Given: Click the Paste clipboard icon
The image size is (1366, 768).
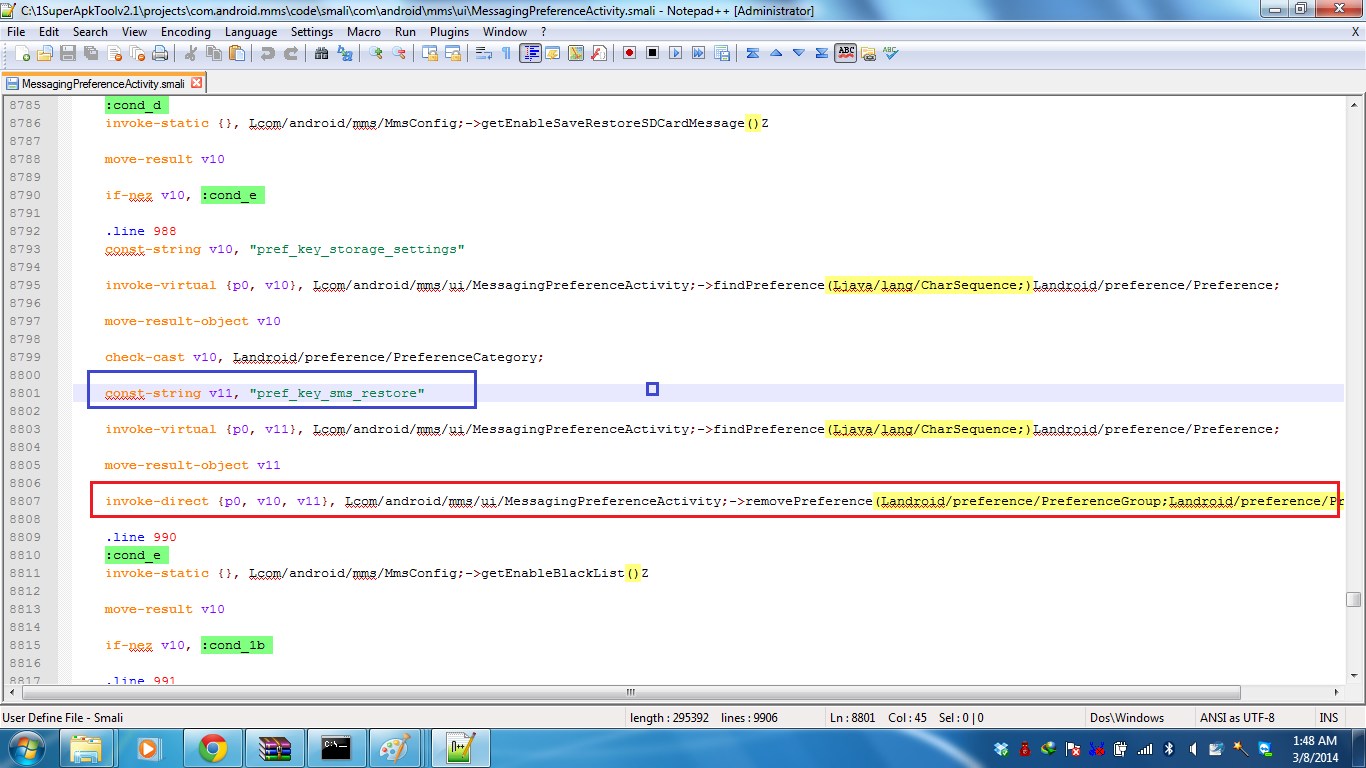Looking at the screenshot, I should (236, 53).
